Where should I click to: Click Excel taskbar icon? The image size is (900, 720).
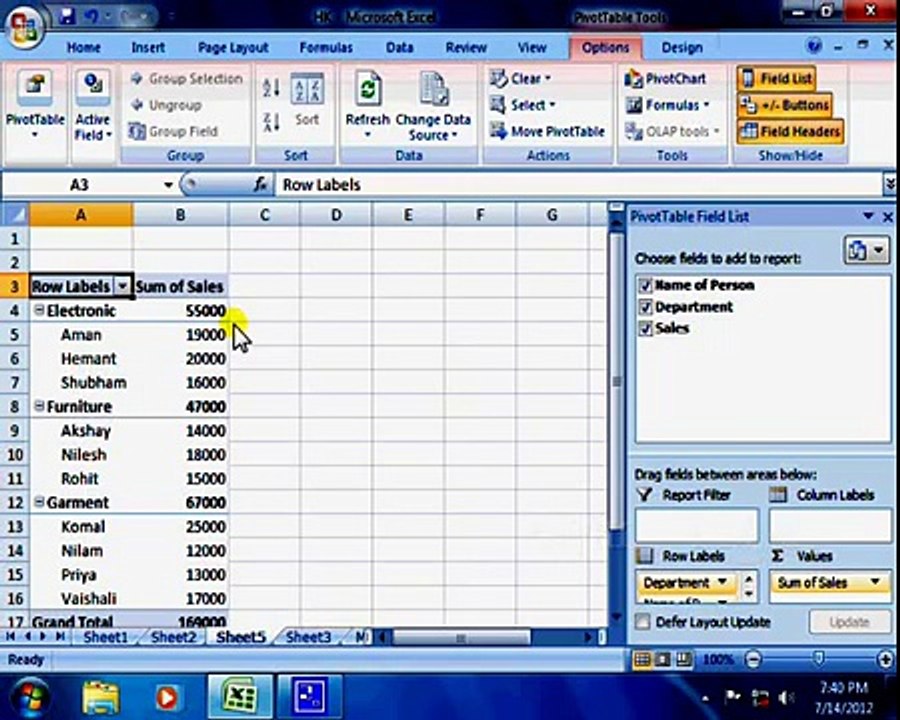click(x=239, y=697)
